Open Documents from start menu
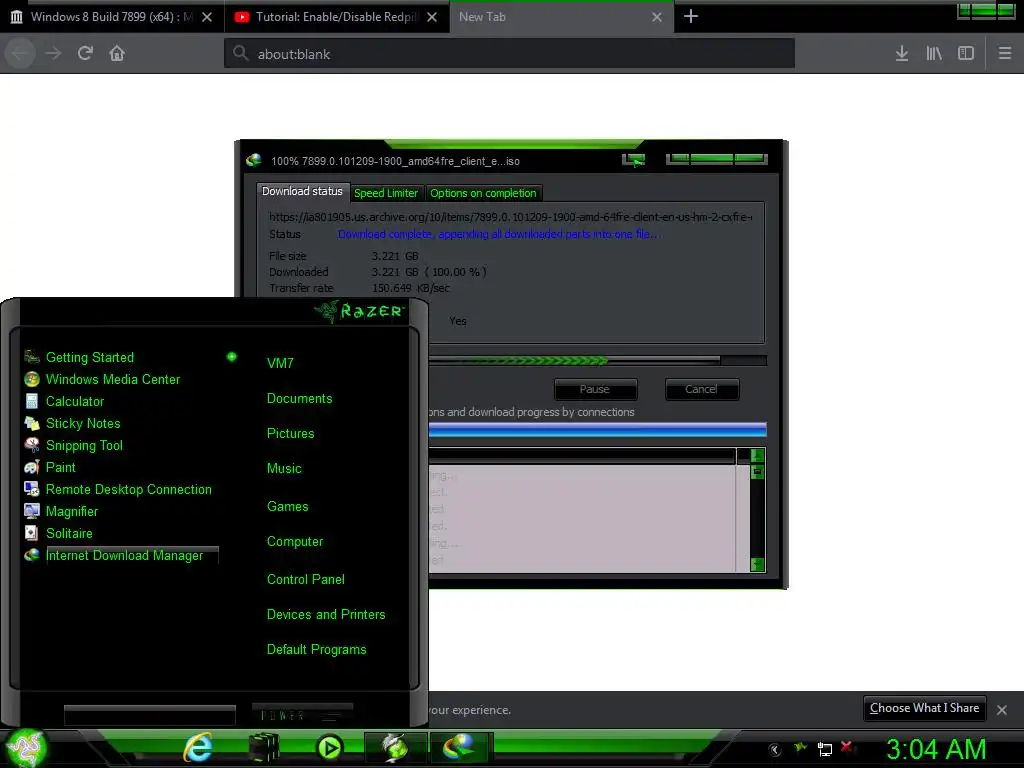 [x=300, y=398]
